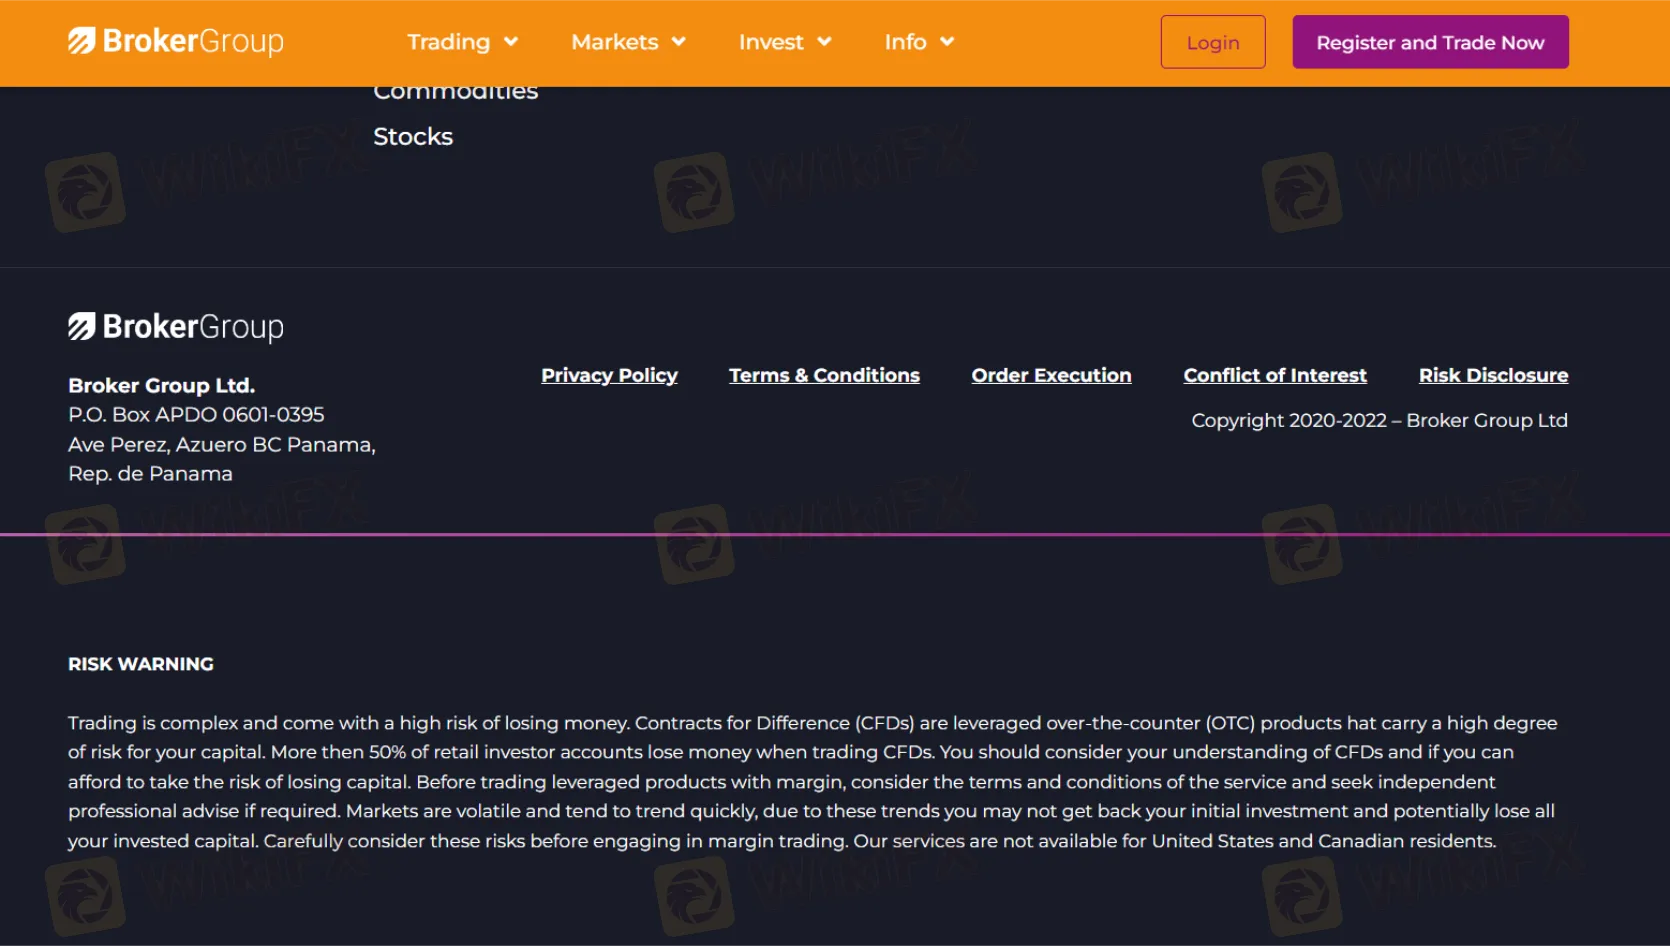Open Conflict of Interest link

(1275, 375)
